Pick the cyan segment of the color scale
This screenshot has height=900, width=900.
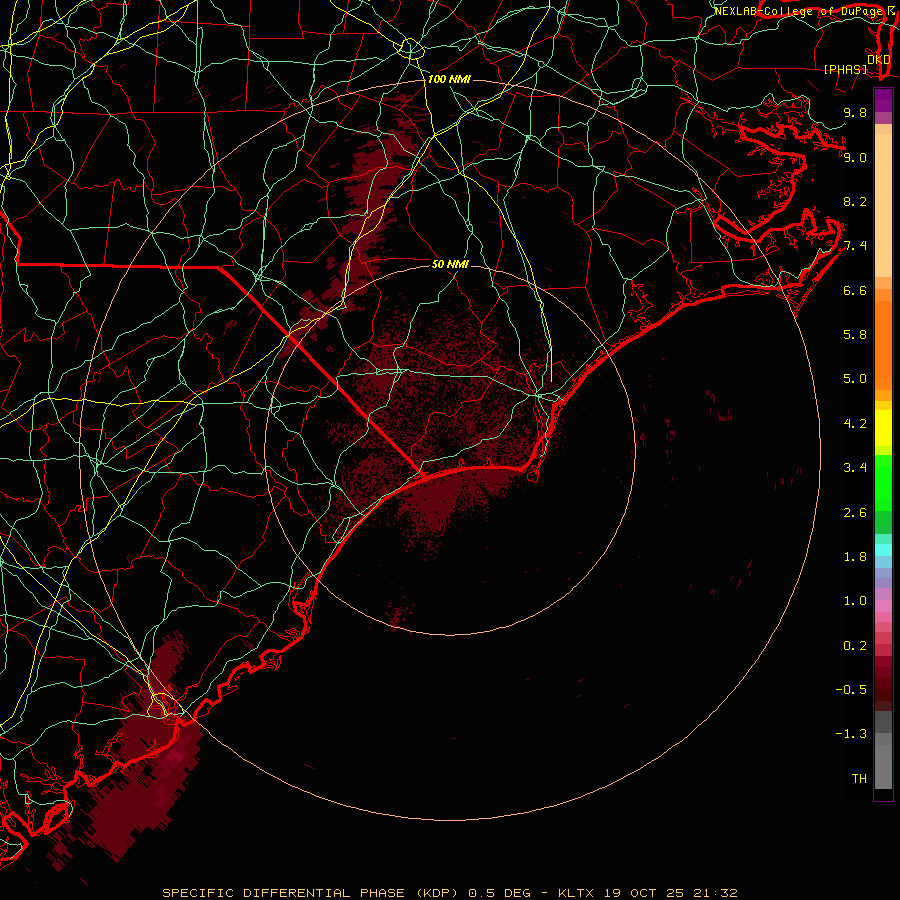tap(883, 550)
